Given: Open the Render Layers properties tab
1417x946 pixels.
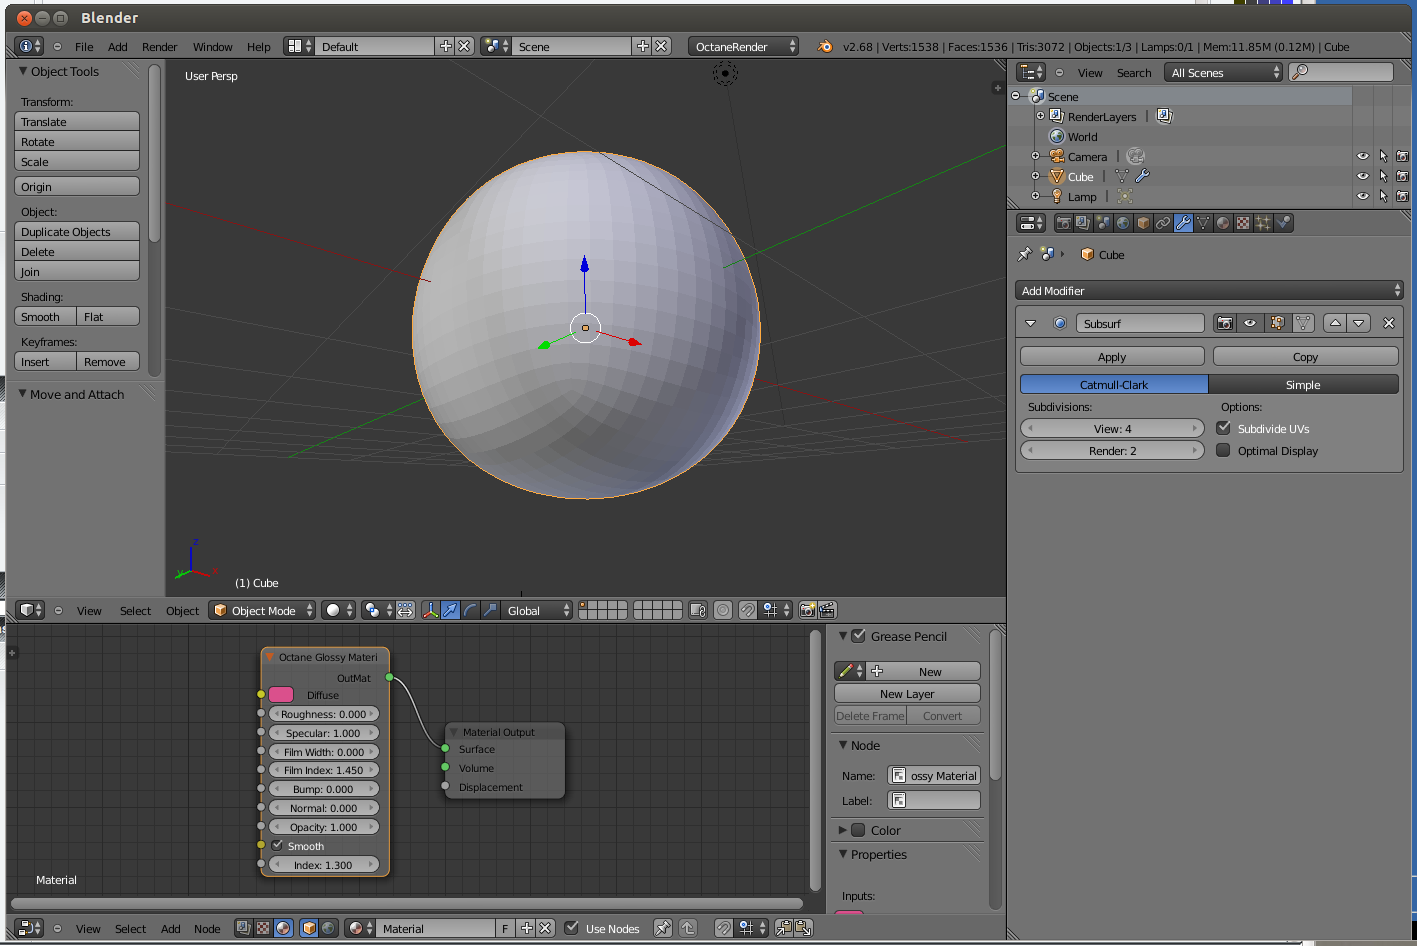Looking at the screenshot, I should [1083, 223].
